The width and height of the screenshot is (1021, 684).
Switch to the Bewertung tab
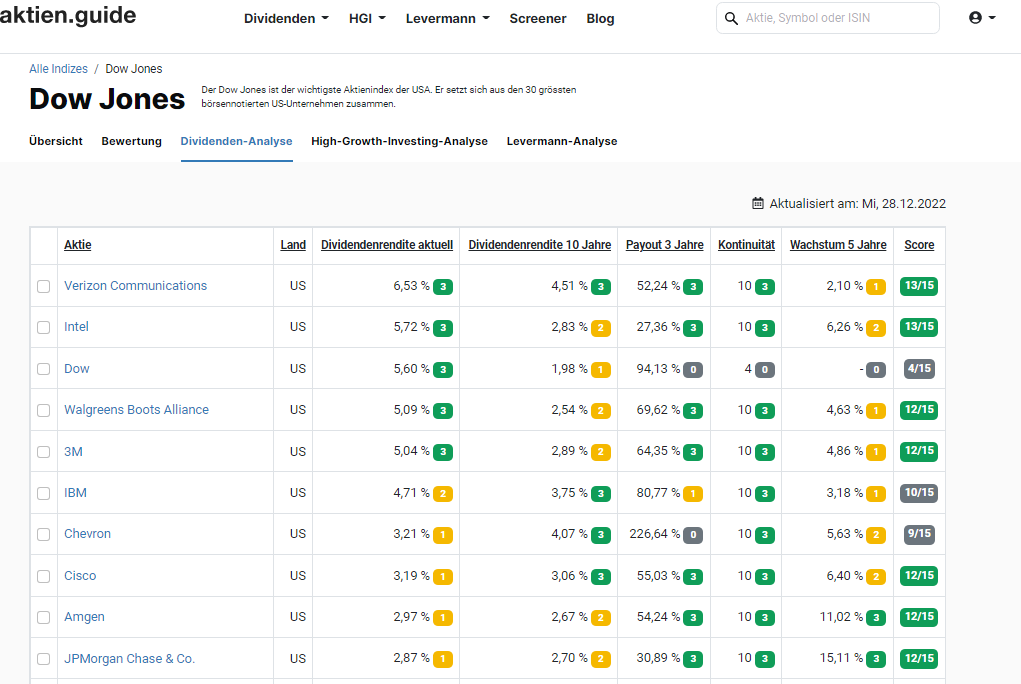click(x=132, y=141)
